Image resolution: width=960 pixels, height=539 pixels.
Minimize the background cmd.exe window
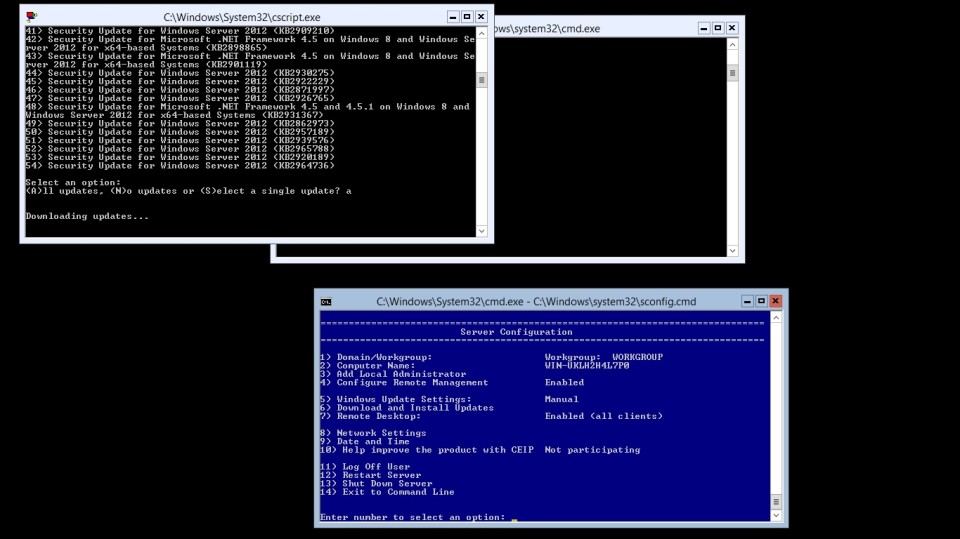(x=704, y=28)
